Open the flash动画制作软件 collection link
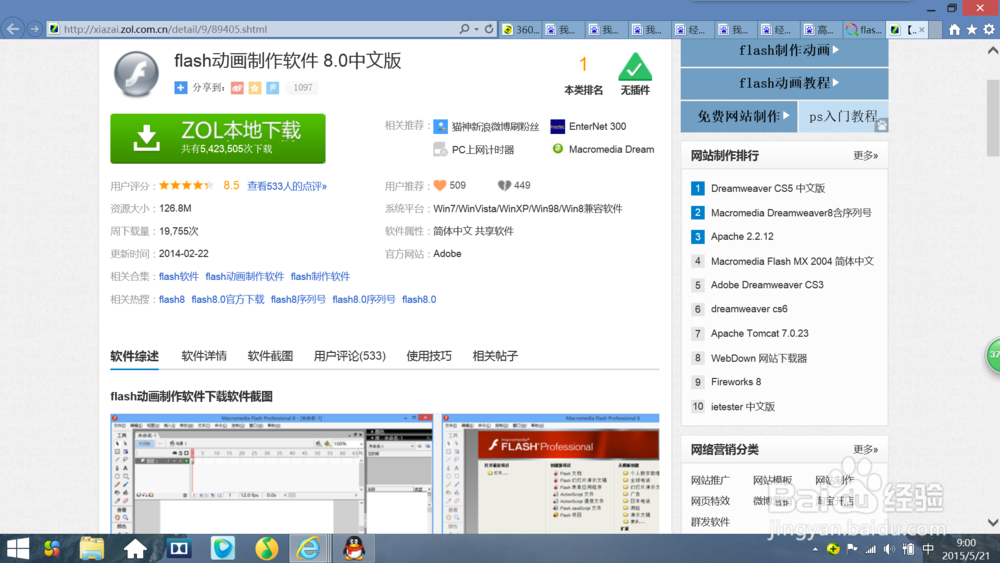 245,276
